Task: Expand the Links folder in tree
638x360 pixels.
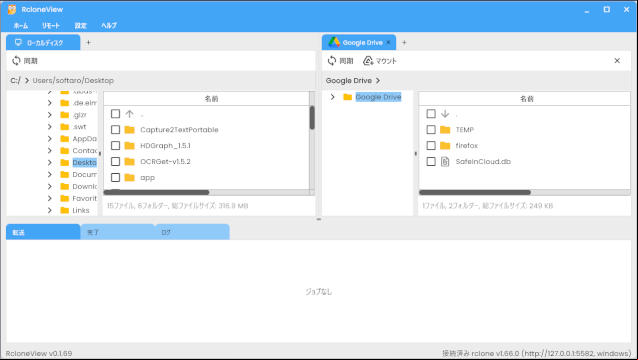Action: [x=50, y=210]
